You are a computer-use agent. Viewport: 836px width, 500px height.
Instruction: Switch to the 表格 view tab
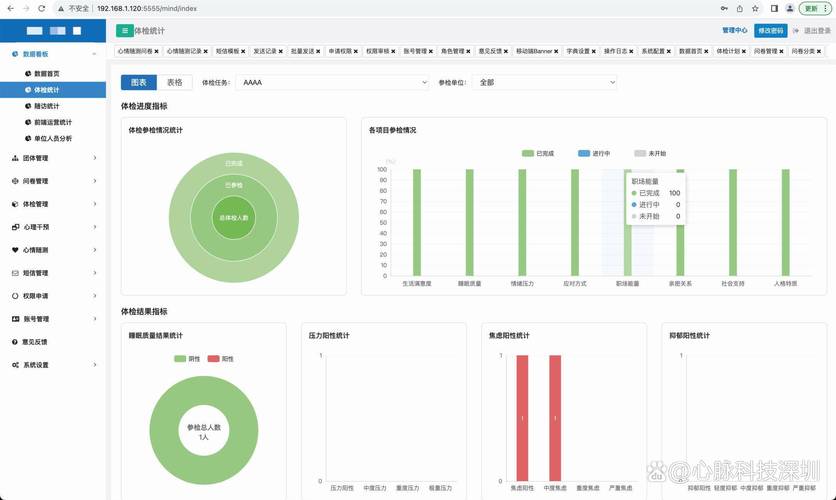tap(175, 82)
